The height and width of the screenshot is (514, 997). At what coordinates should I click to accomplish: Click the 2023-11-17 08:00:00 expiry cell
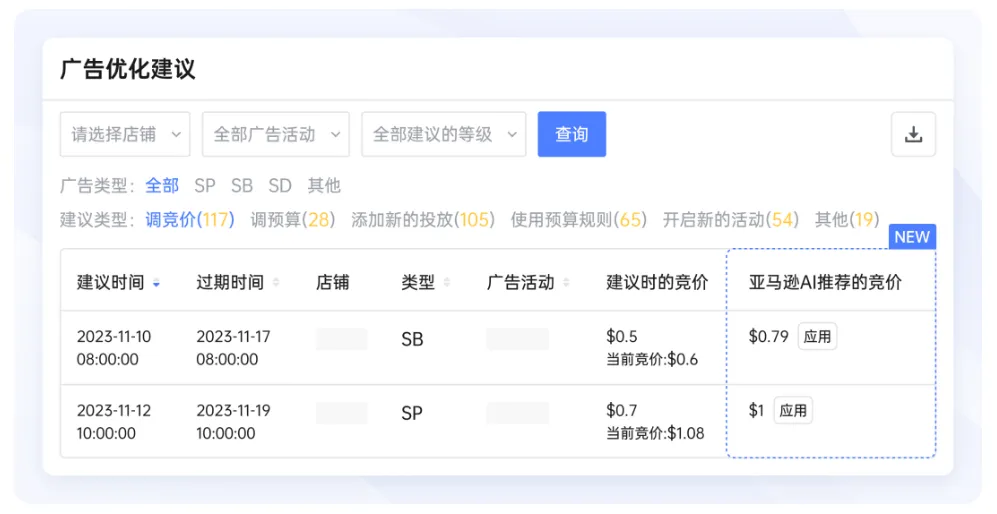[x=233, y=348]
